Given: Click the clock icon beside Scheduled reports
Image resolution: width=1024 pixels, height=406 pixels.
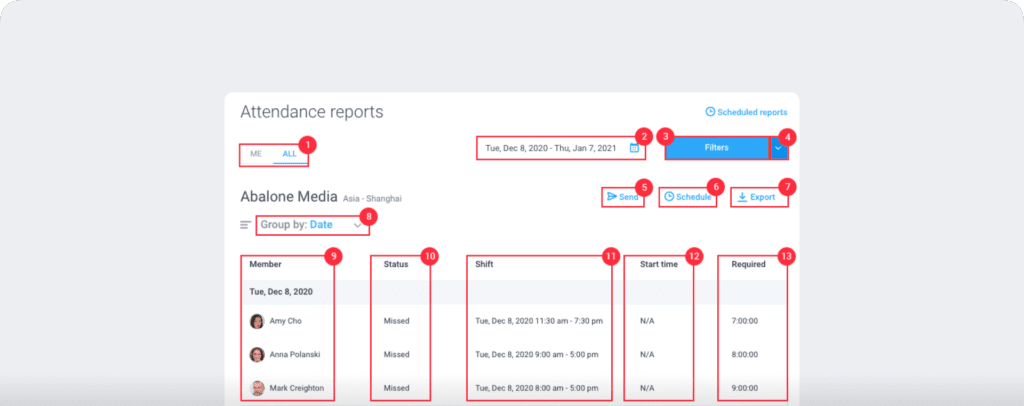Looking at the screenshot, I should coord(710,112).
